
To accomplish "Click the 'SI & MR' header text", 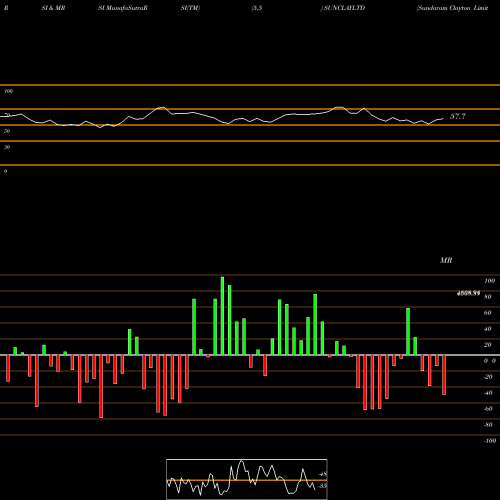I will [53, 8].
